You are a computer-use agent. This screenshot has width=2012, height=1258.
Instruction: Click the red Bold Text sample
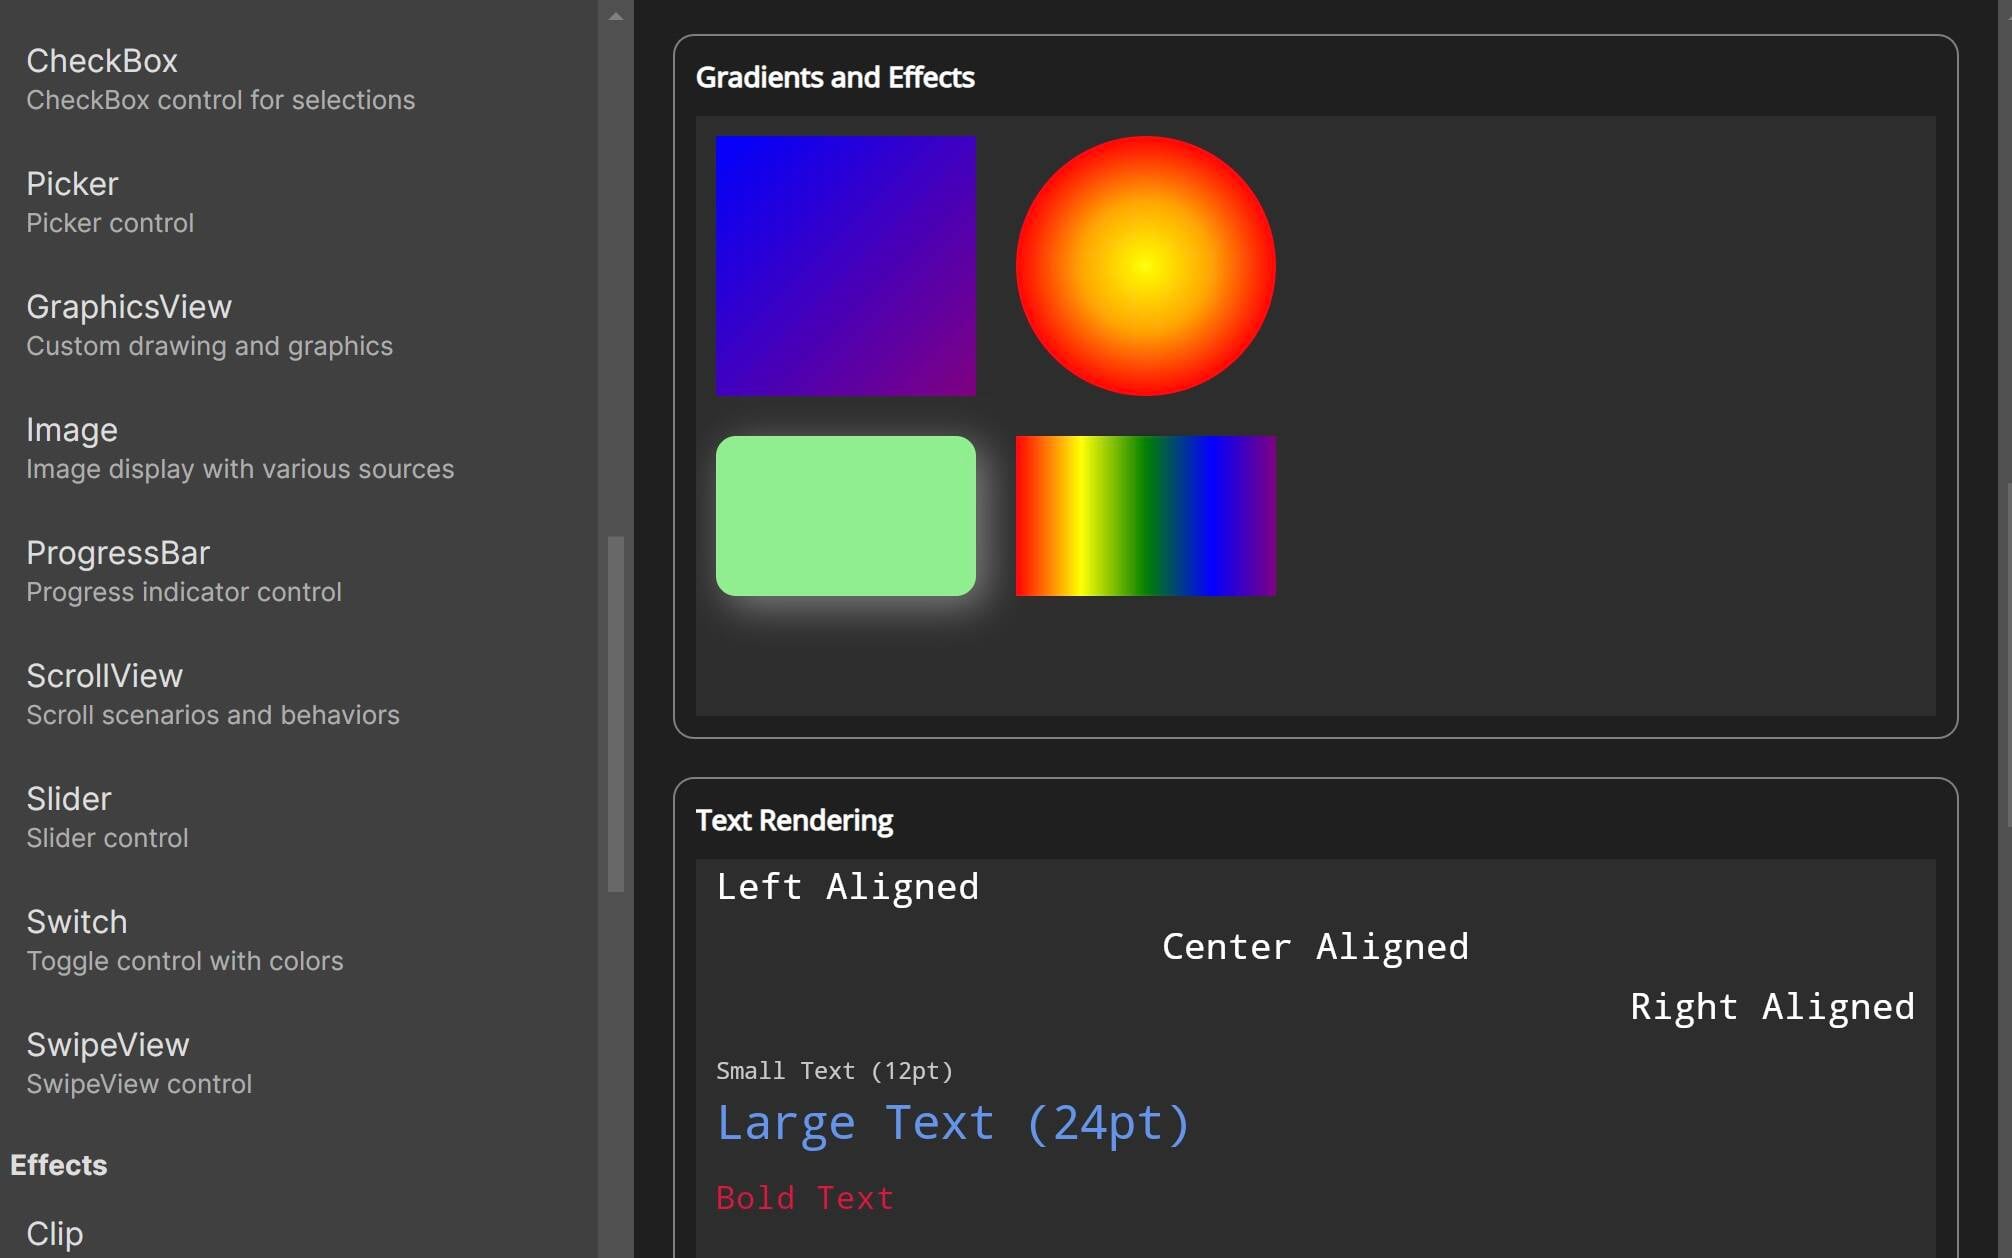pyautogui.click(x=804, y=1198)
